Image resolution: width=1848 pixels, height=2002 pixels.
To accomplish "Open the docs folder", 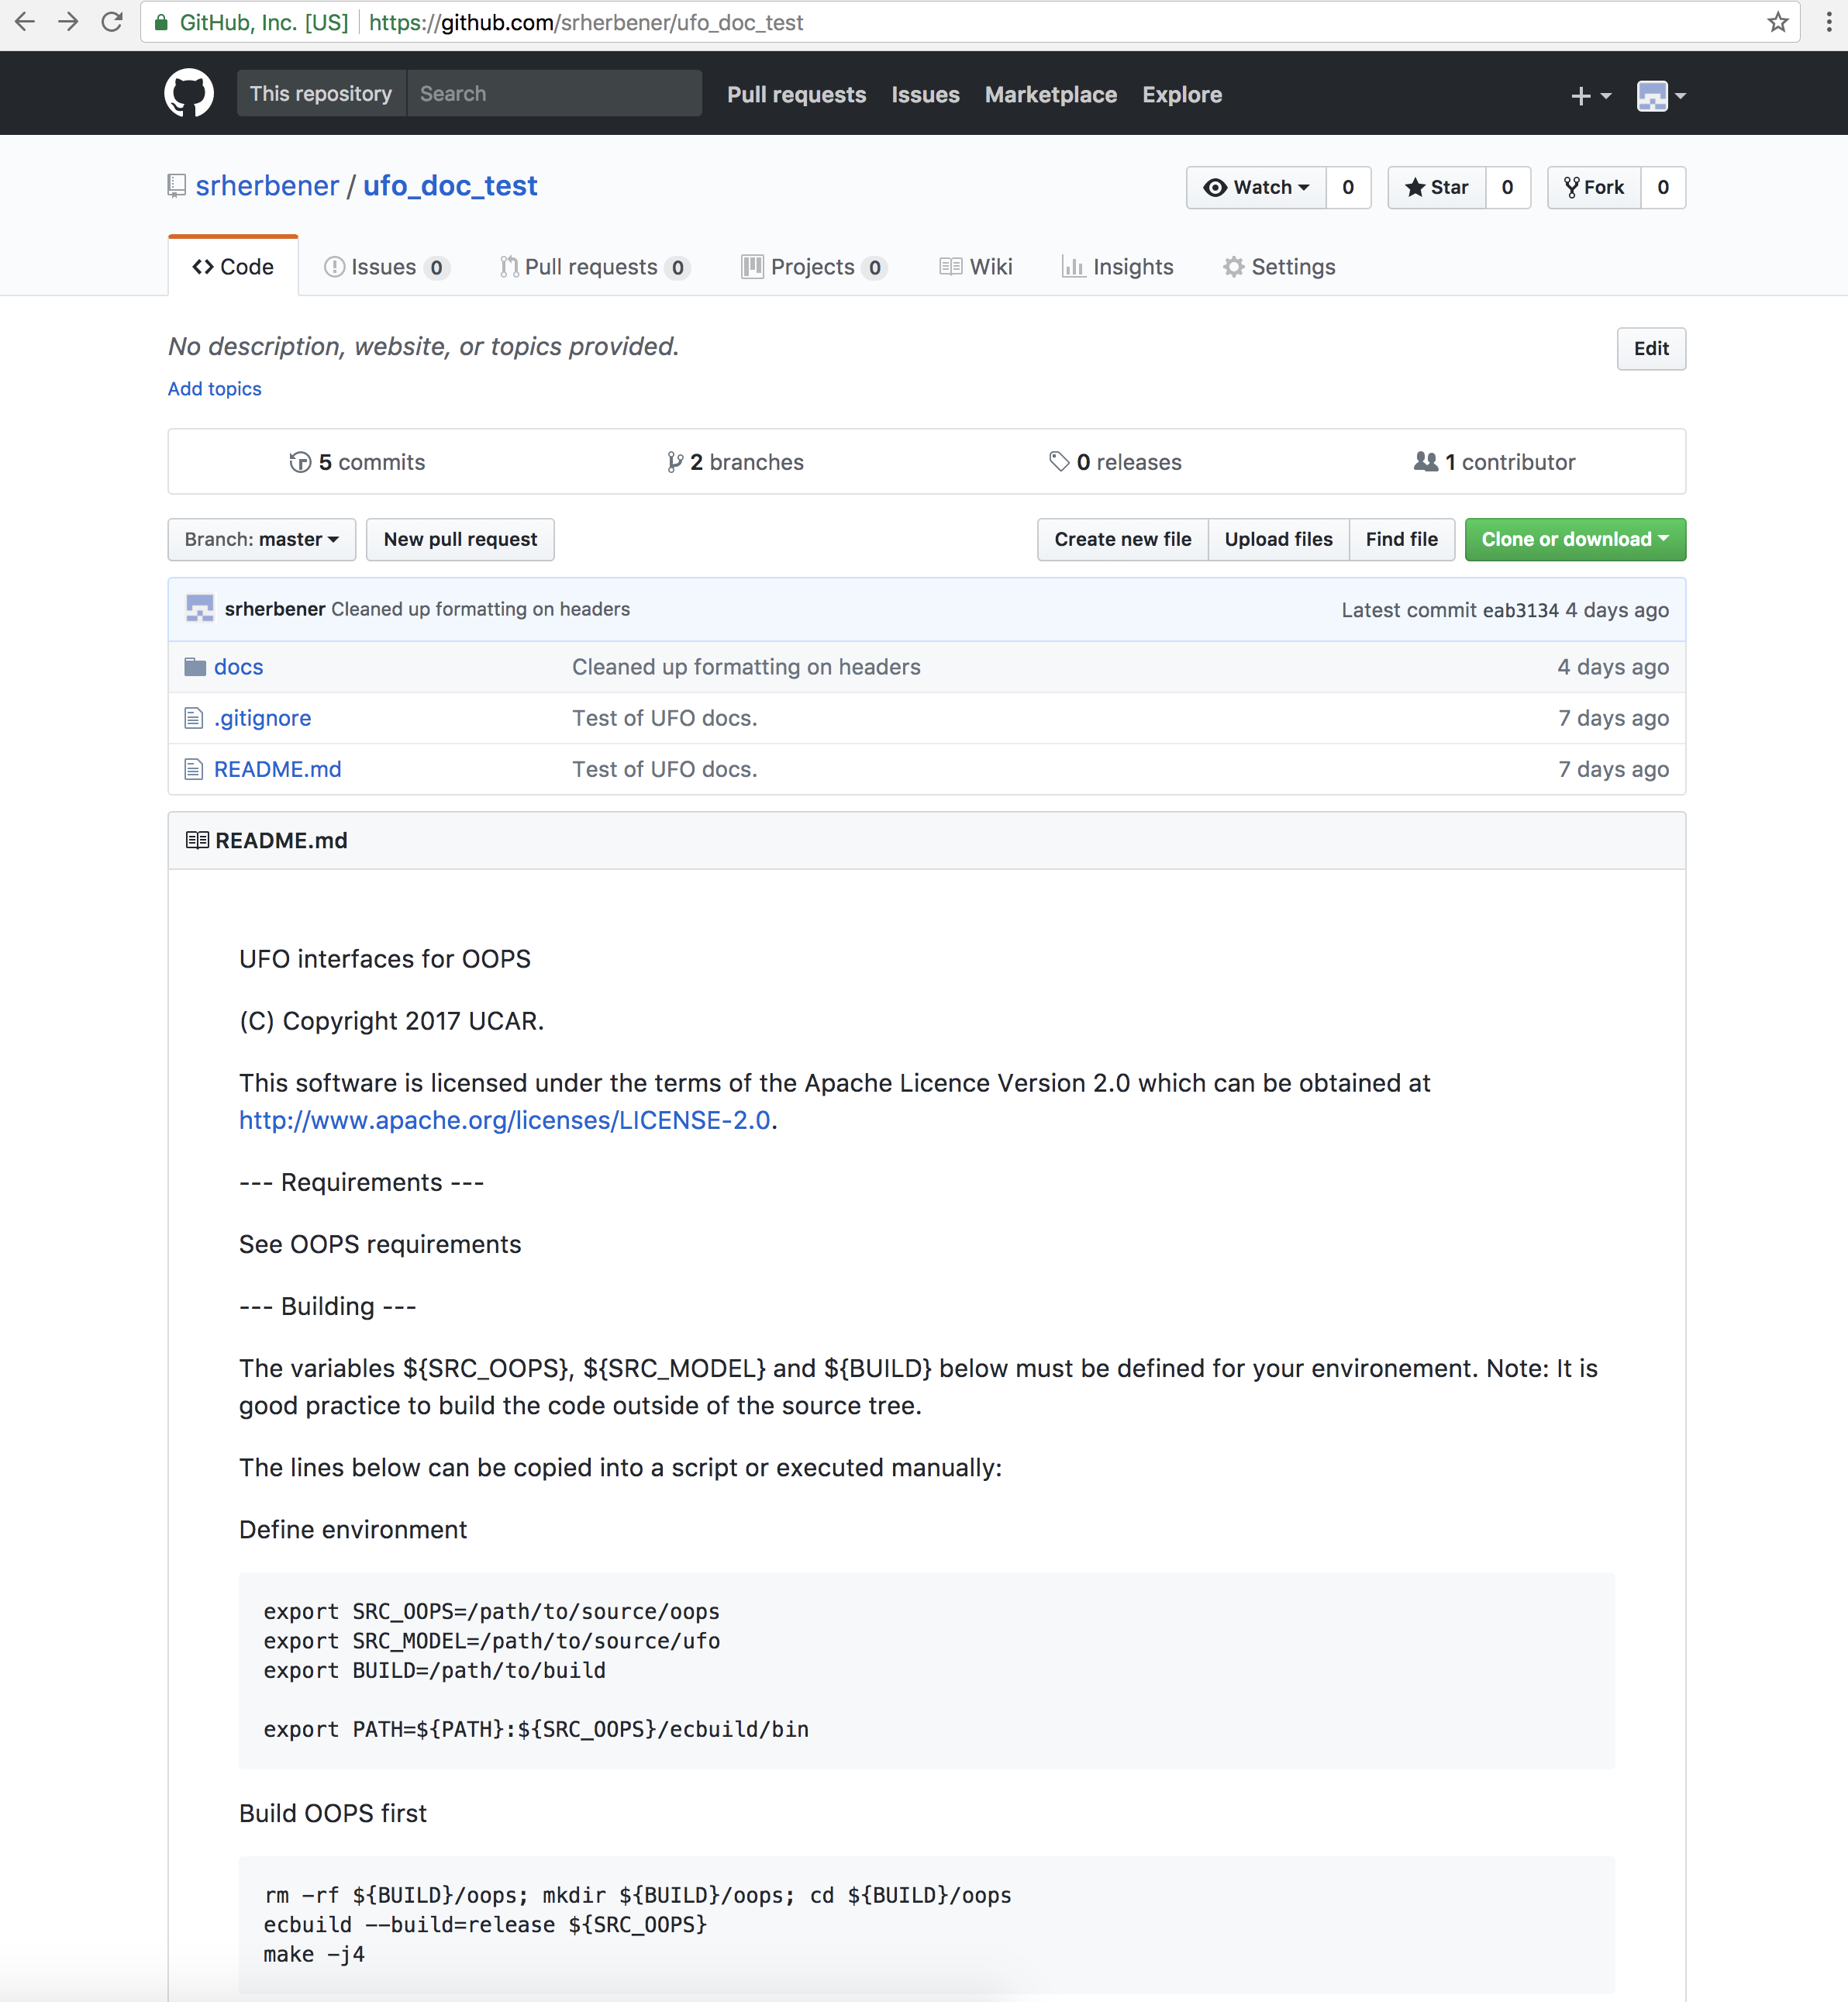I will (238, 667).
